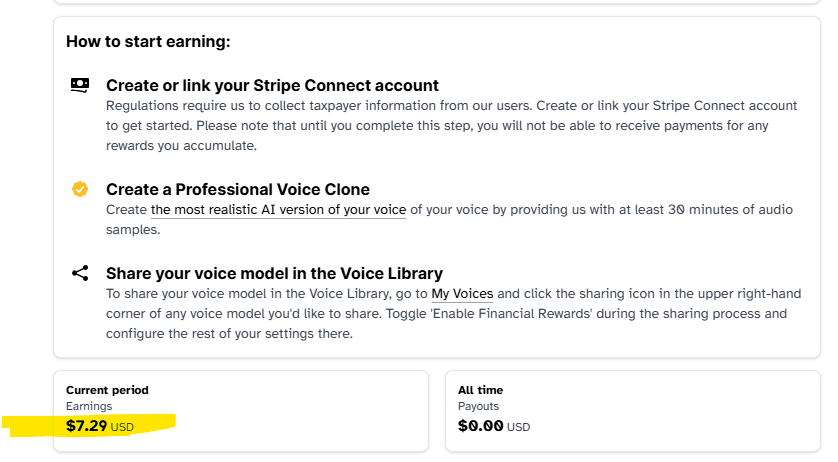
Task: Click the $0.00 payouts amount
Action: point(480,426)
